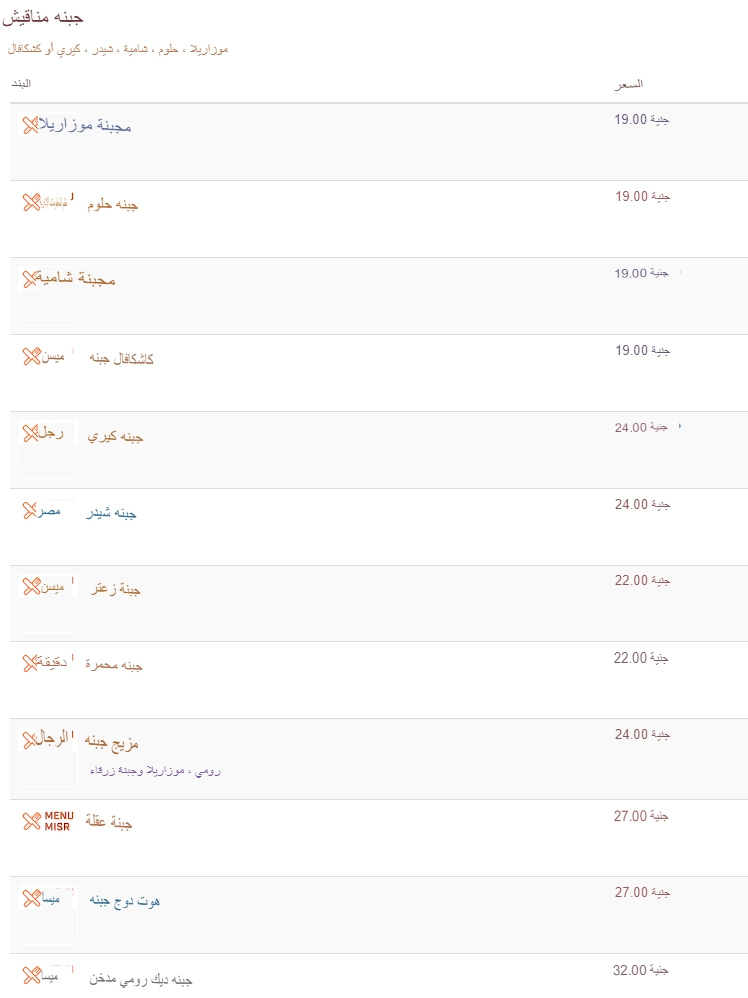
Task: Click the crossed-utensils icon beside جبنه كيري
Action: (x=31, y=433)
